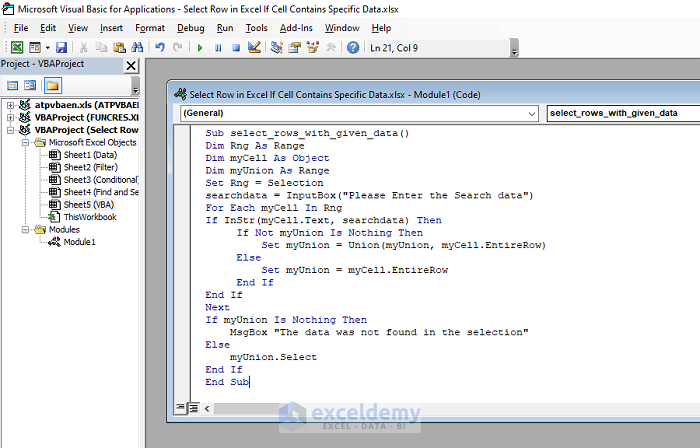700x448 pixels.
Task: Click the MsgBox code line
Action: point(379,332)
